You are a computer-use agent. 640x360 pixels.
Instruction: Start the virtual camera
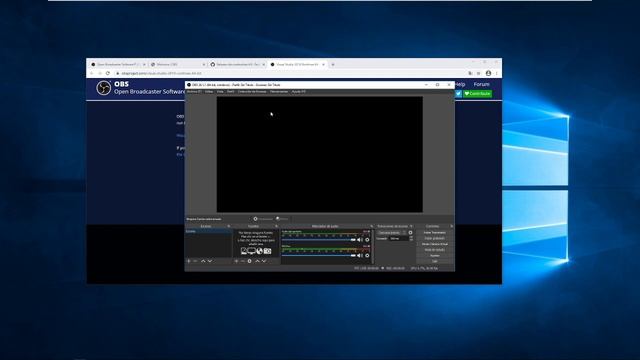point(435,244)
